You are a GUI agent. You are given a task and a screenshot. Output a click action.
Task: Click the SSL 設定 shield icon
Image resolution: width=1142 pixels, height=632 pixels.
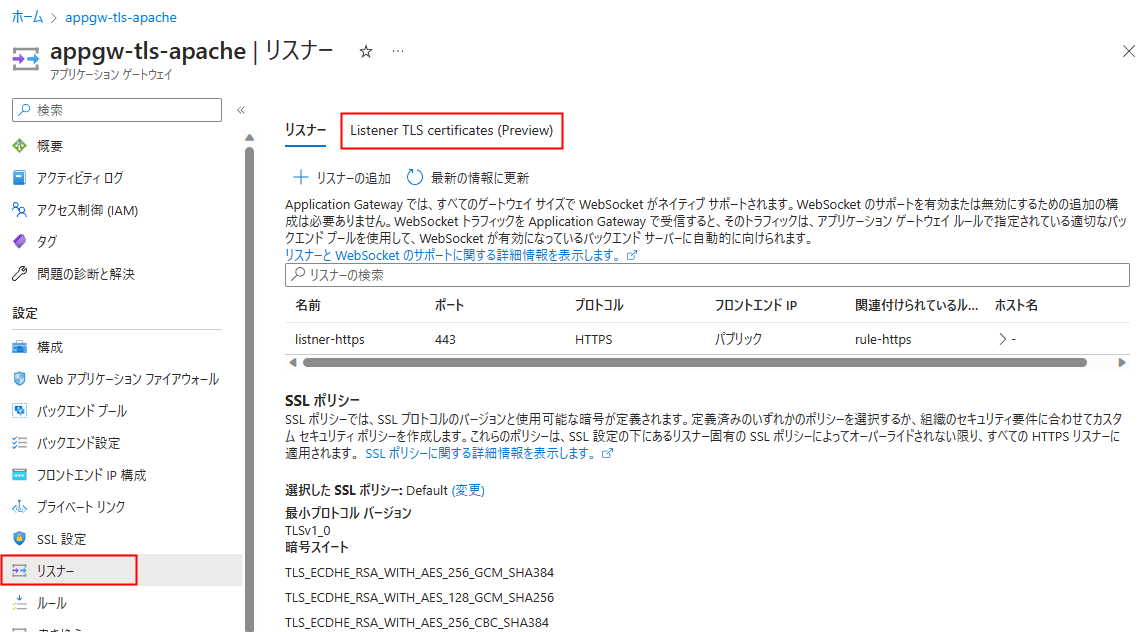click(20, 539)
